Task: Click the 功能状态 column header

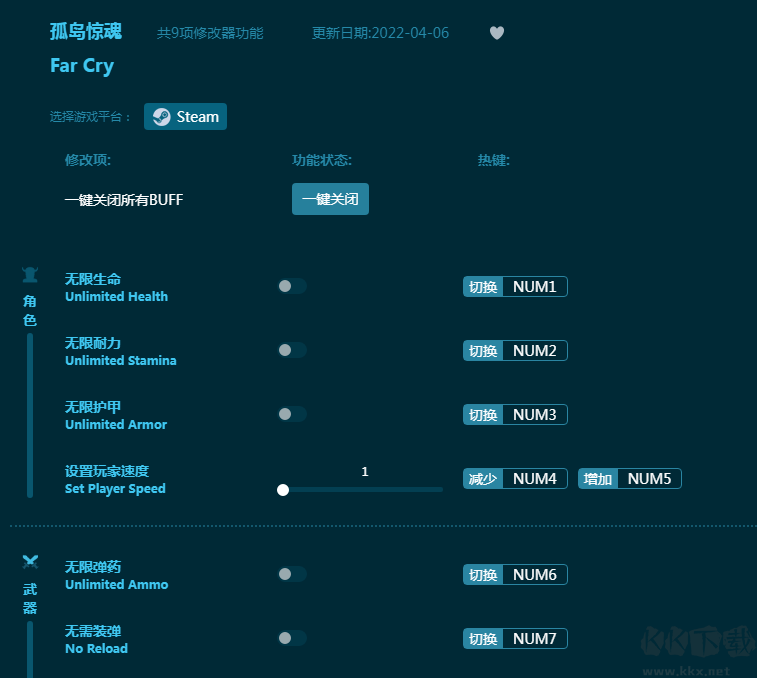Action: 322,160
